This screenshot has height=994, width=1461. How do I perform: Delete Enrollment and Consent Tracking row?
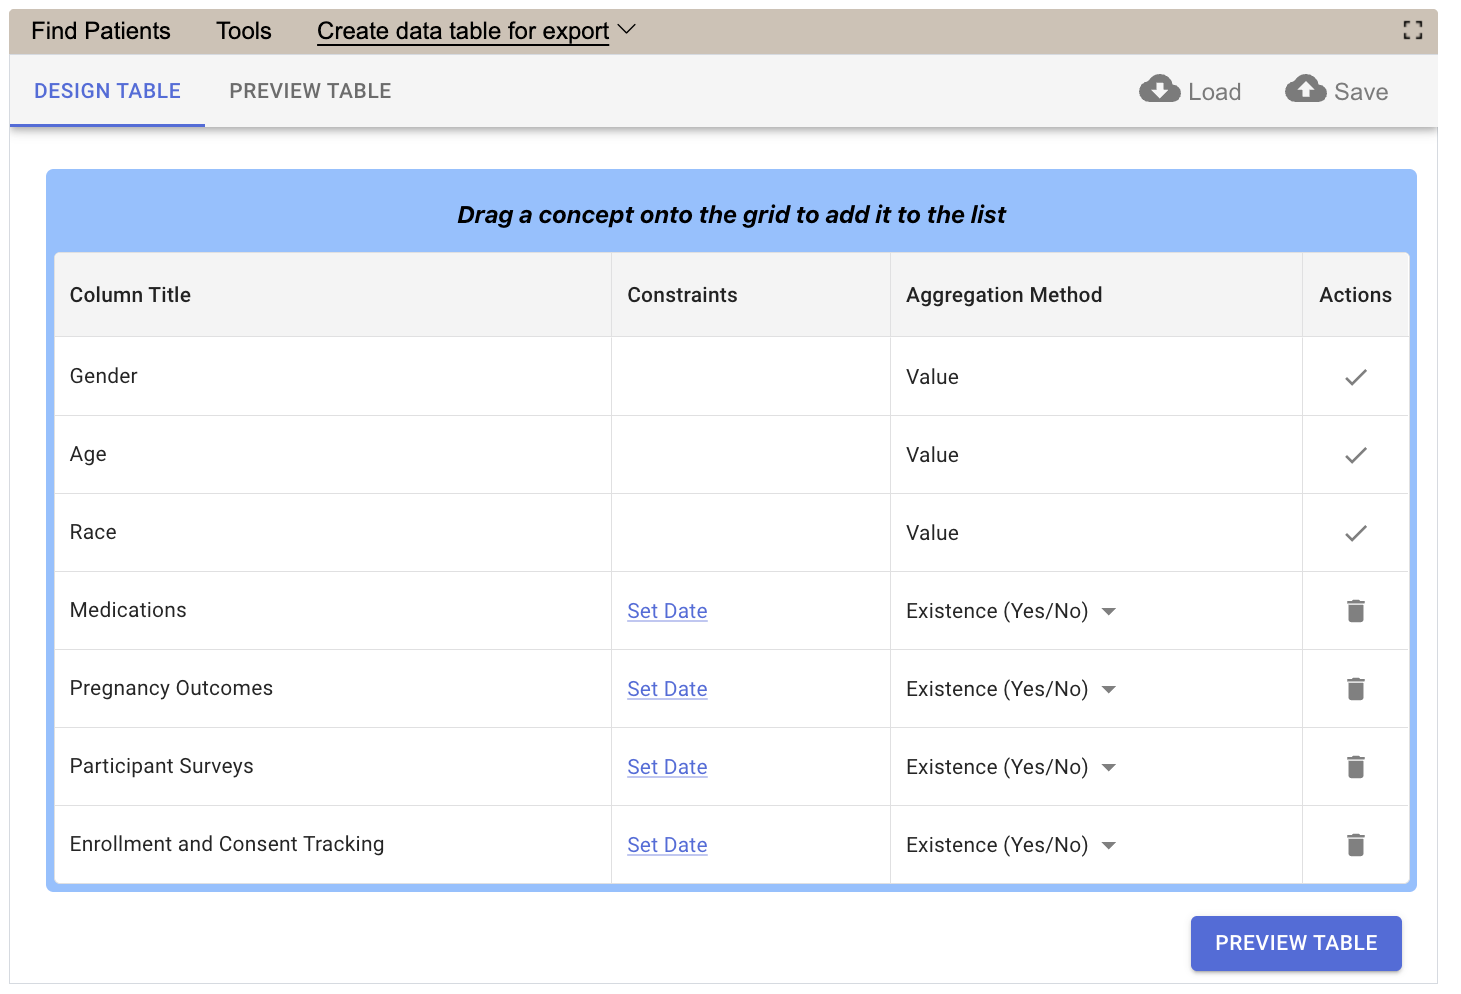(x=1355, y=845)
